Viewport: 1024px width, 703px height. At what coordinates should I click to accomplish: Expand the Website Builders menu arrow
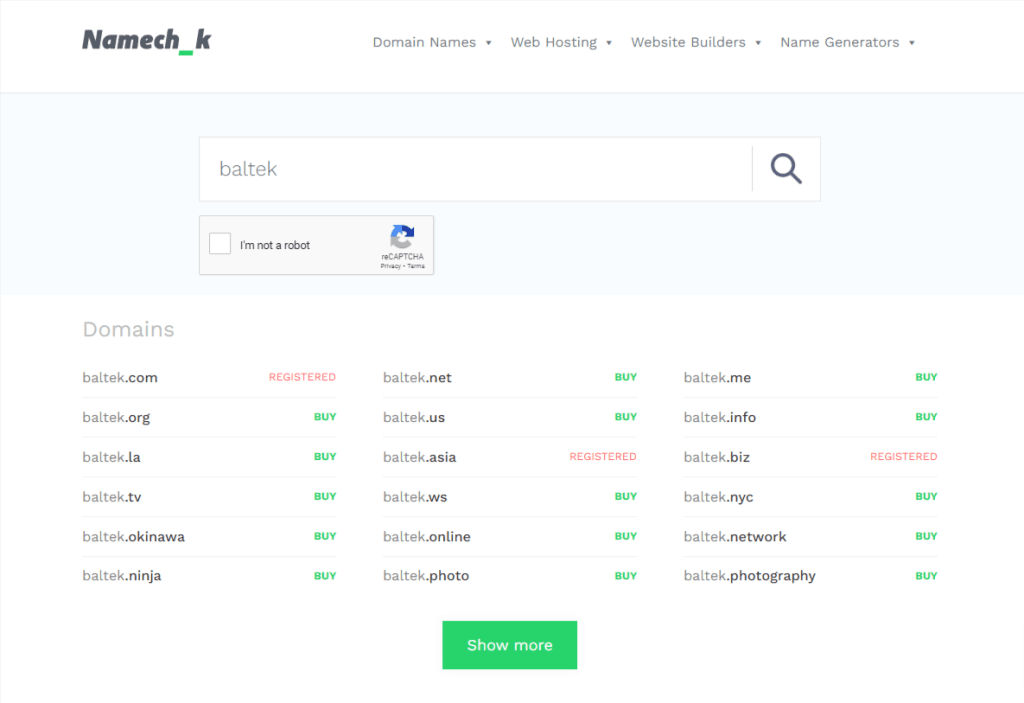(x=758, y=43)
